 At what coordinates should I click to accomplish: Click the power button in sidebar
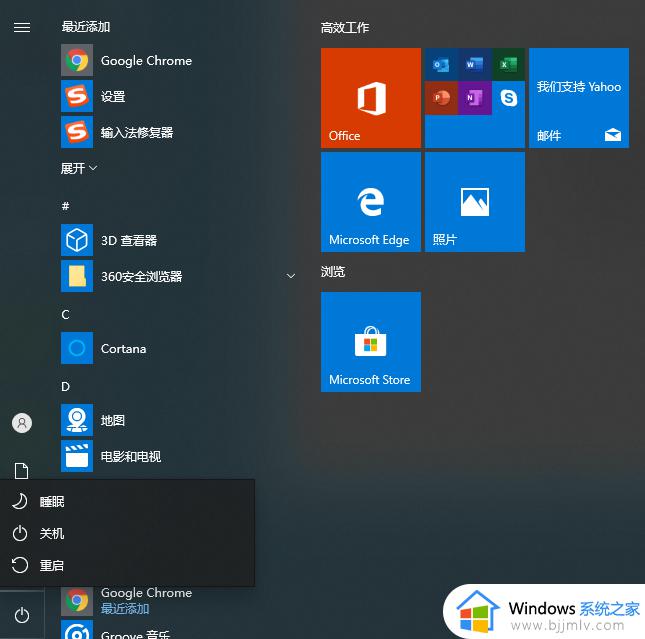tap(22, 616)
